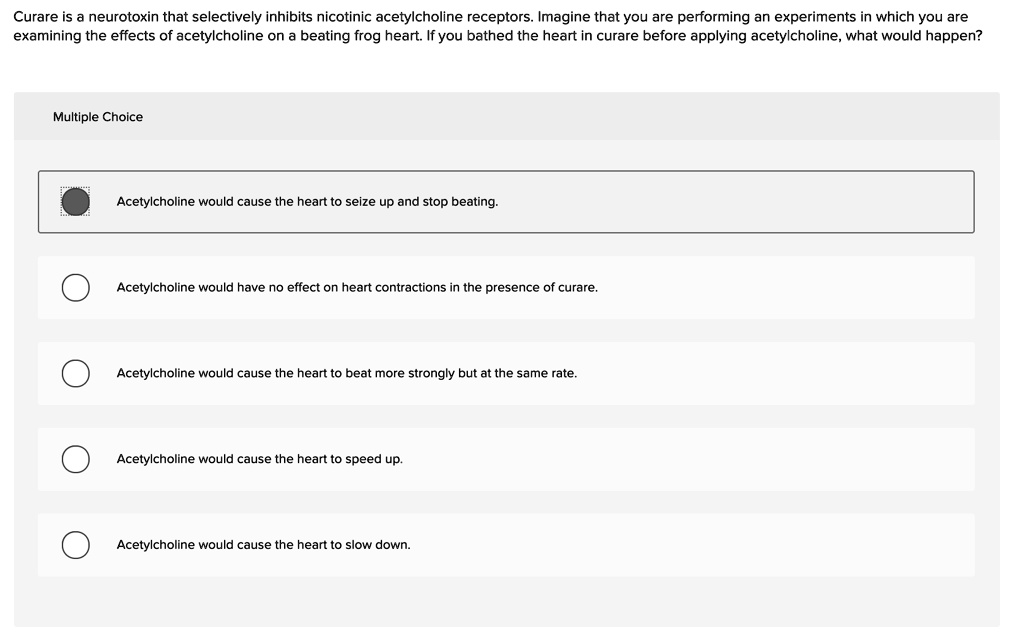
Task: Click the question line starting "examining the effects"
Action: (498, 36)
